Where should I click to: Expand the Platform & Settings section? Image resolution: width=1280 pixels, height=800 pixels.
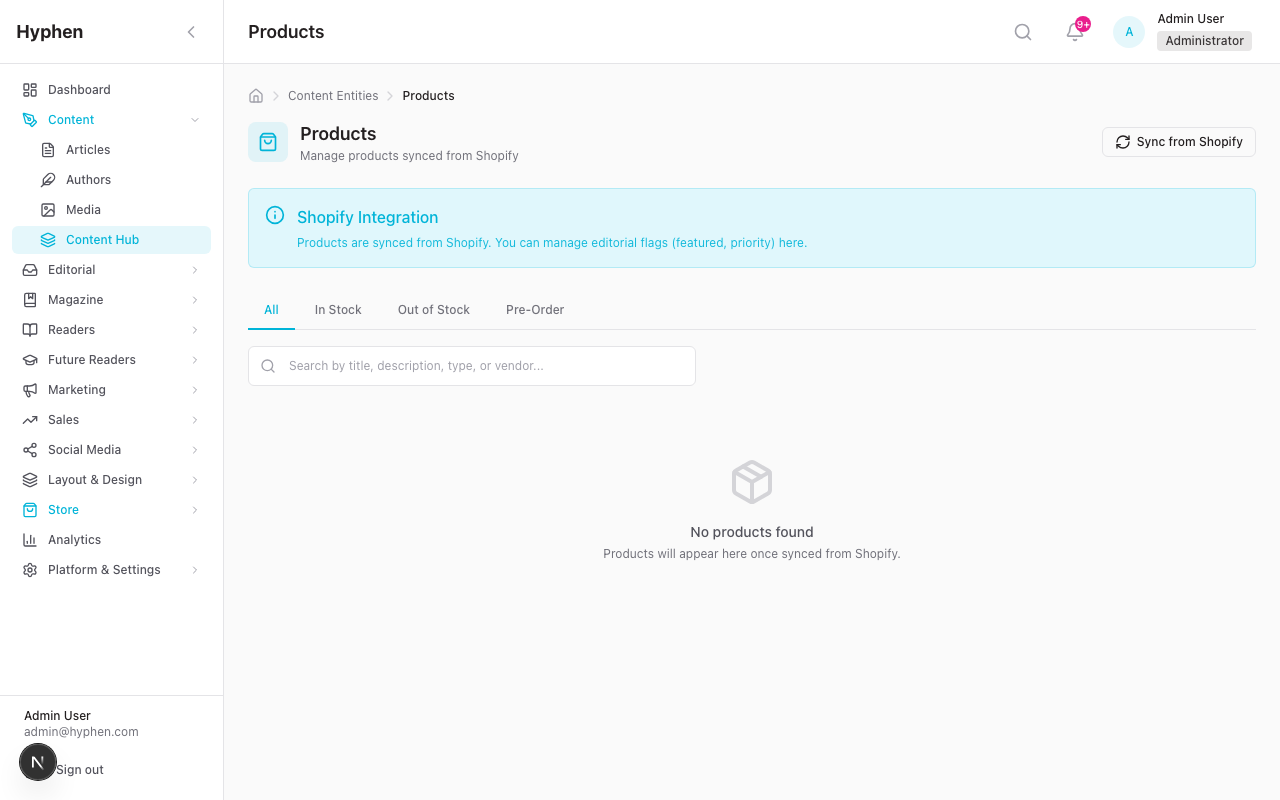tap(104, 569)
